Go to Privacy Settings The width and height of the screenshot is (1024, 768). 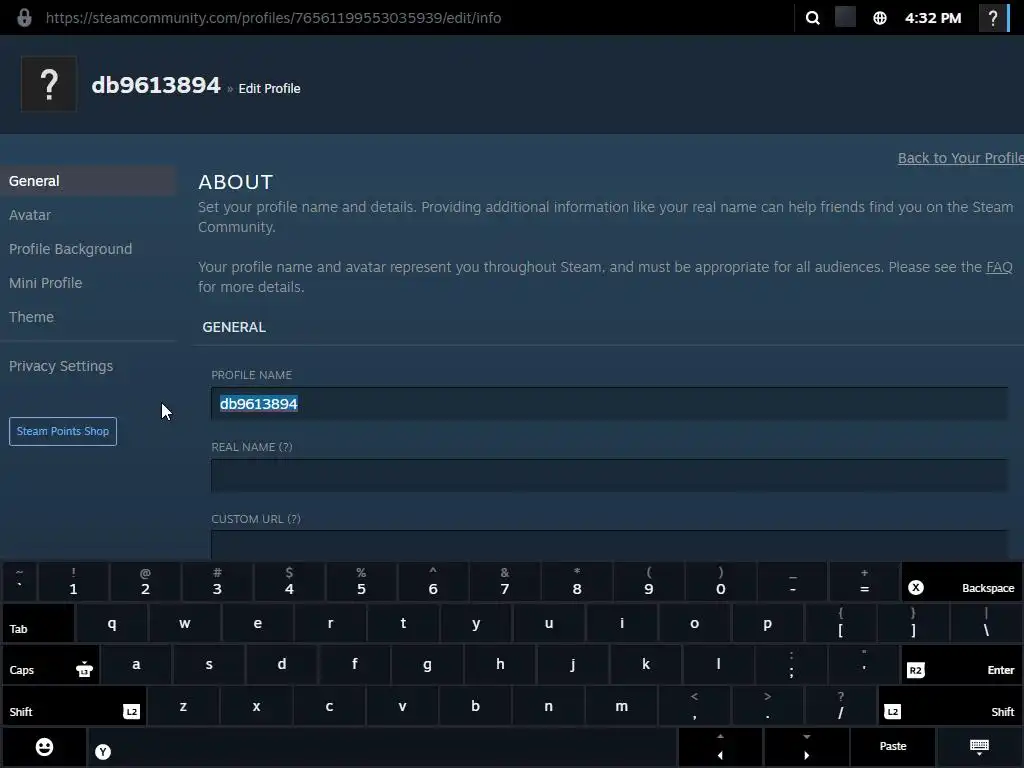(x=61, y=366)
